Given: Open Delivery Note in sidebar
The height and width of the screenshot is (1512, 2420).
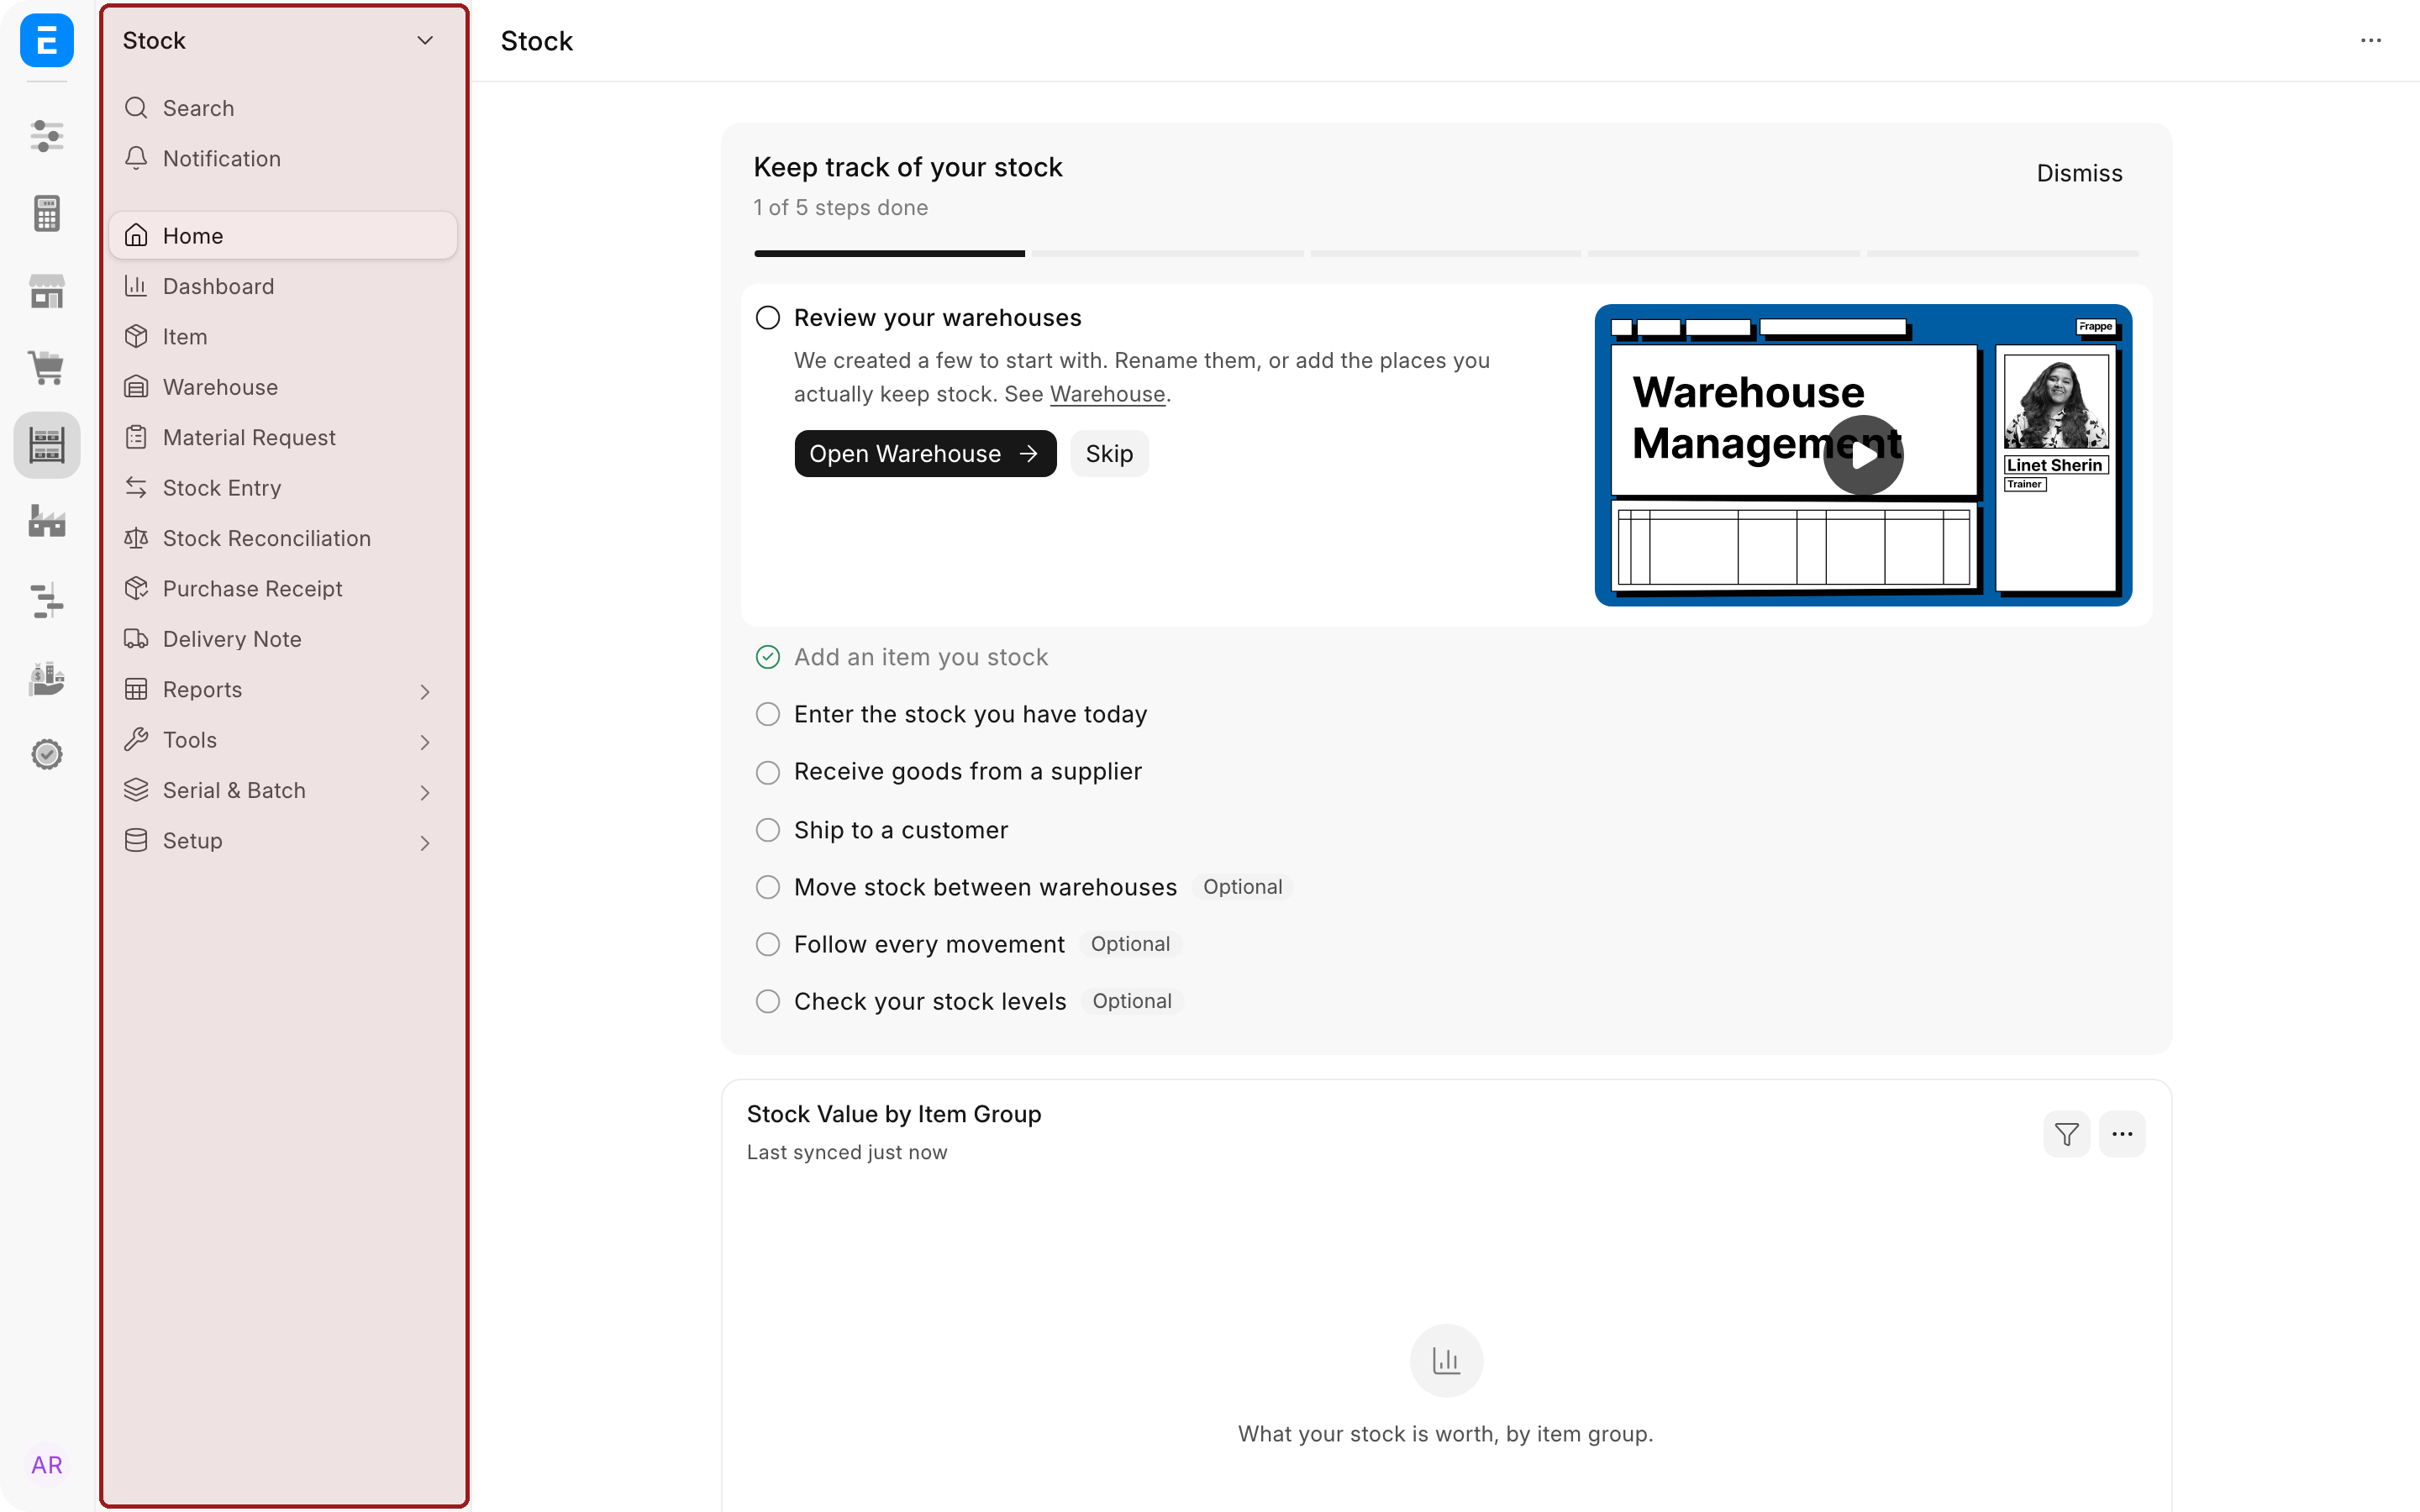Looking at the screenshot, I should tap(283, 639).
